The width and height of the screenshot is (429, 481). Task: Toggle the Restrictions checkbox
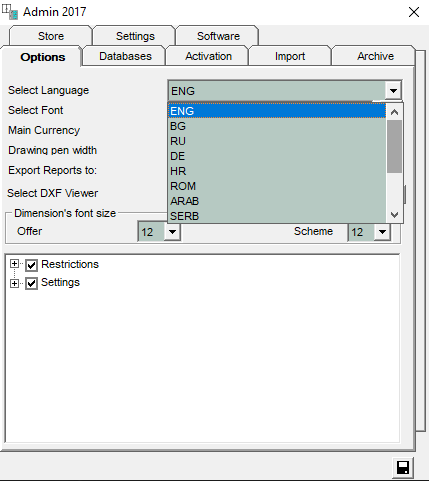(x=32, y=265)
